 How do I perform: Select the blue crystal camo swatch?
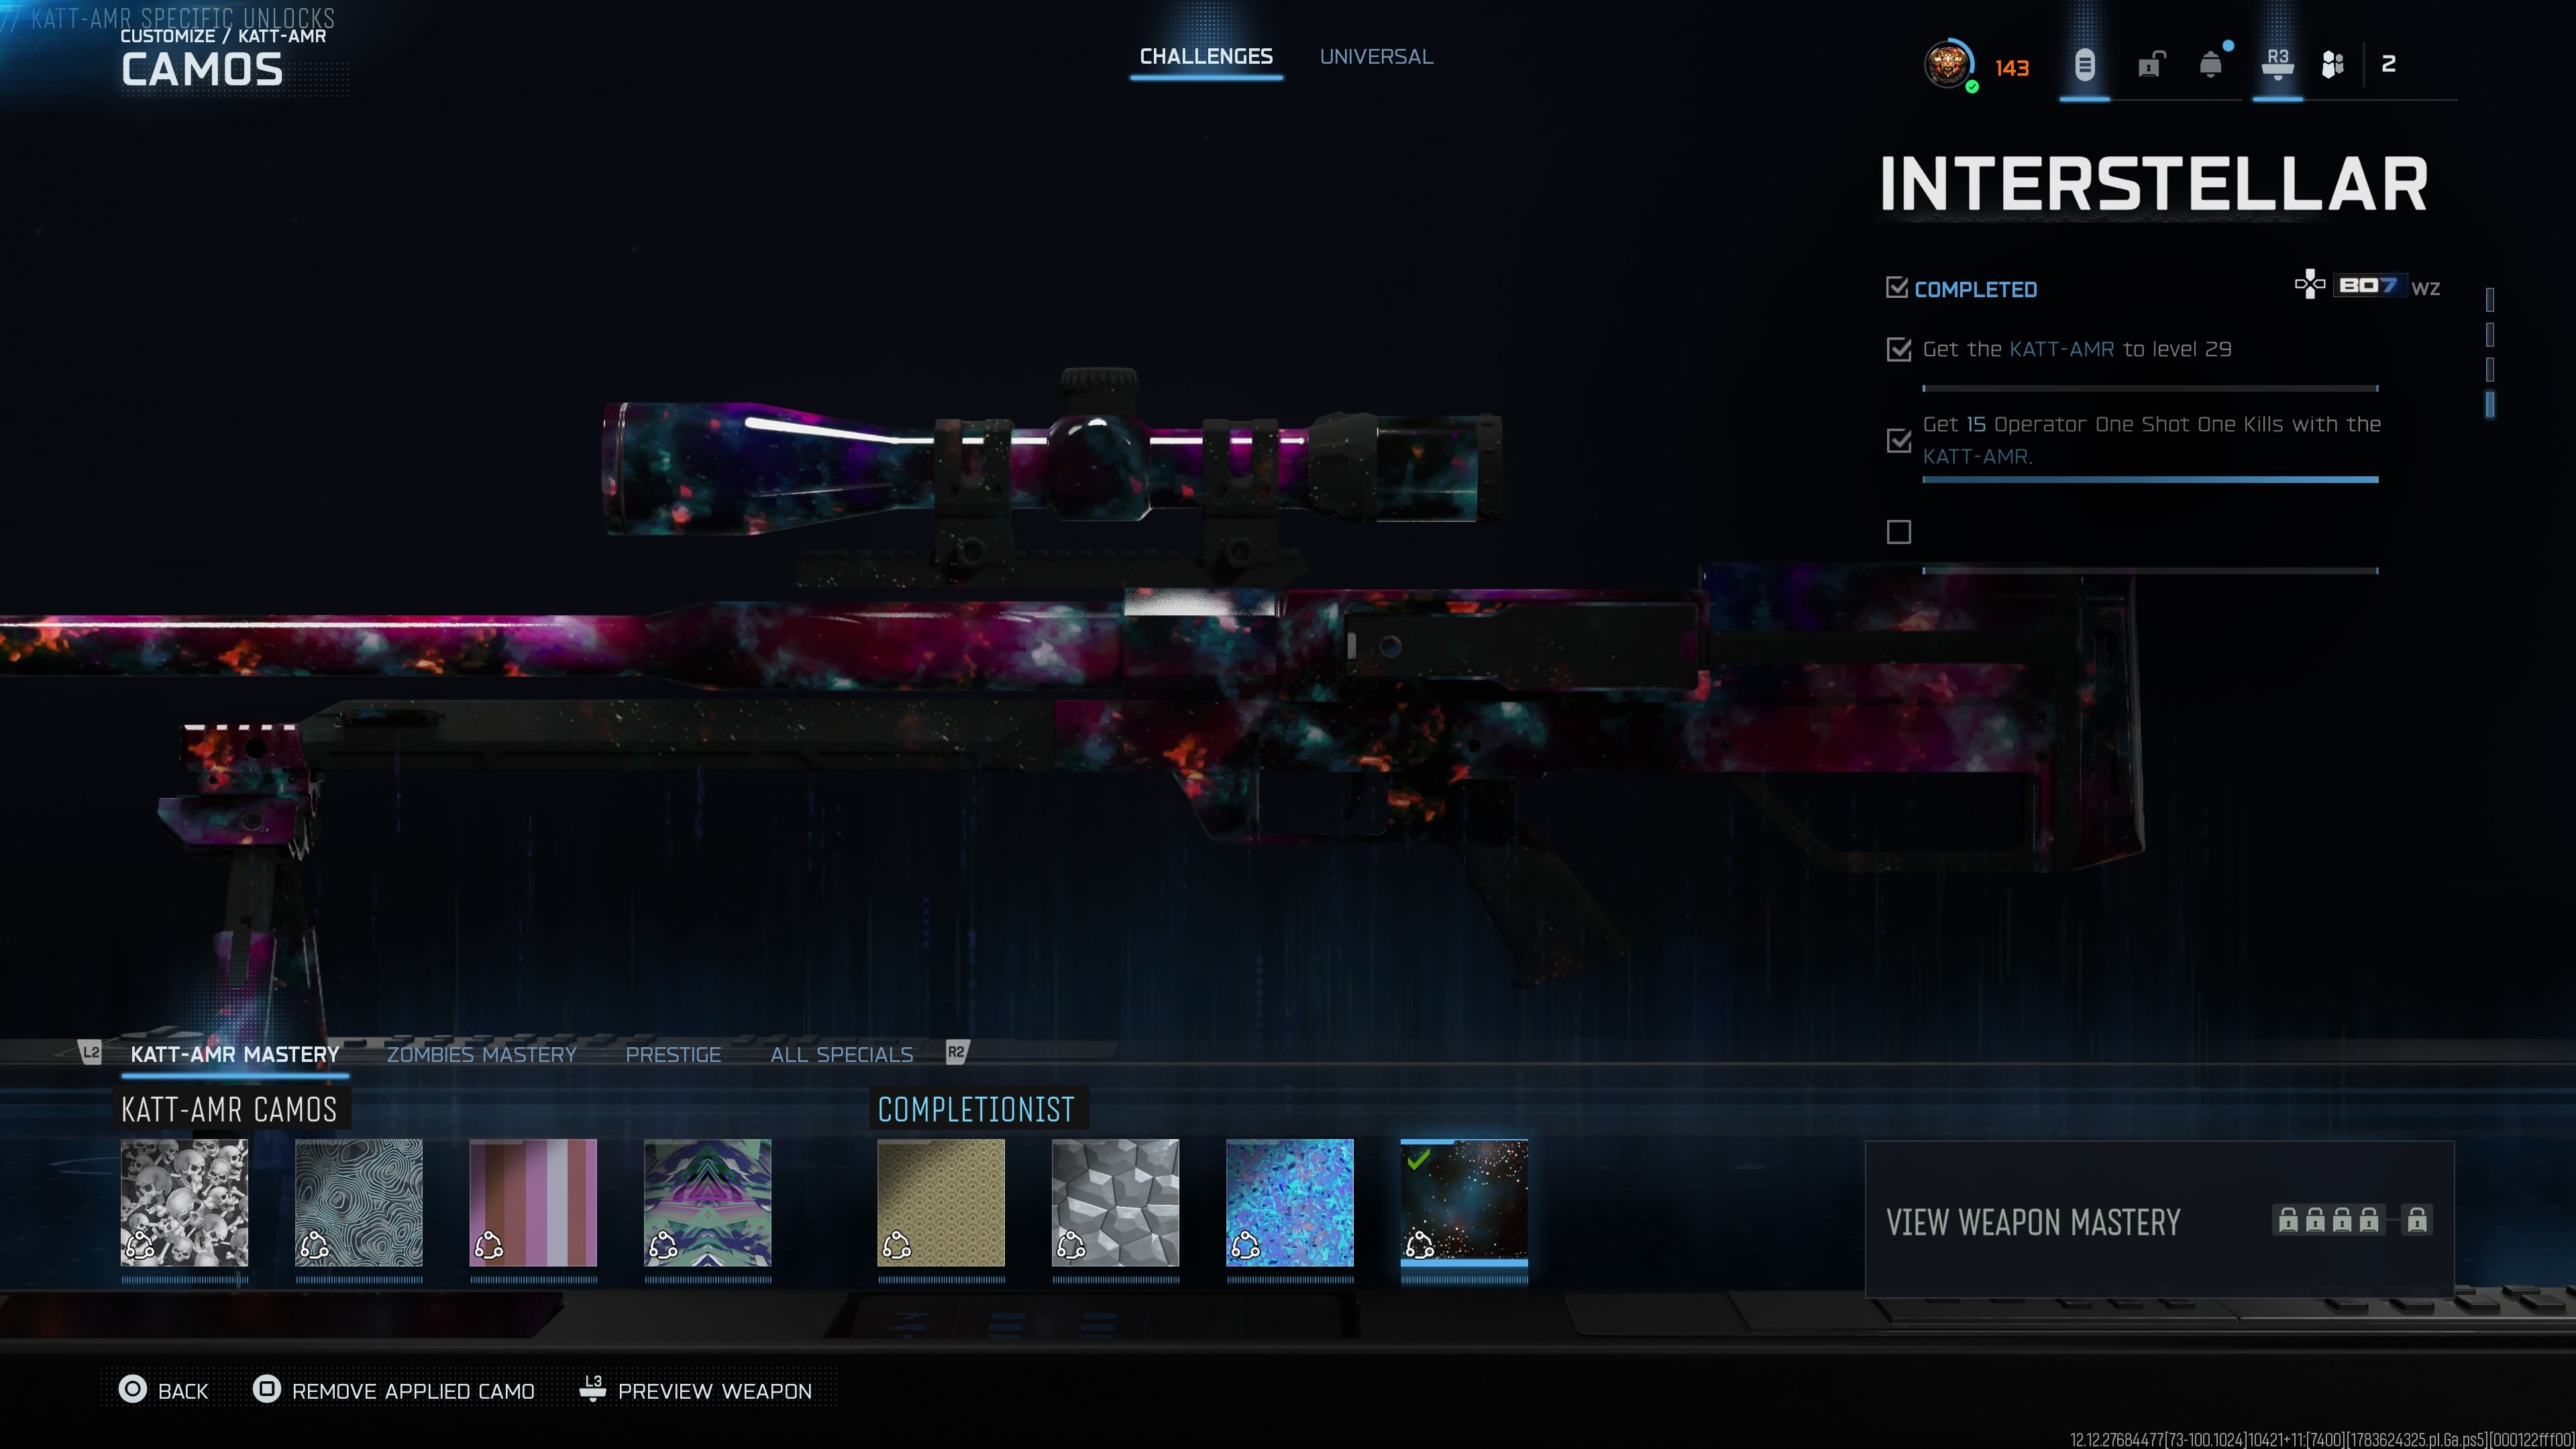tap(1289, 1202)
